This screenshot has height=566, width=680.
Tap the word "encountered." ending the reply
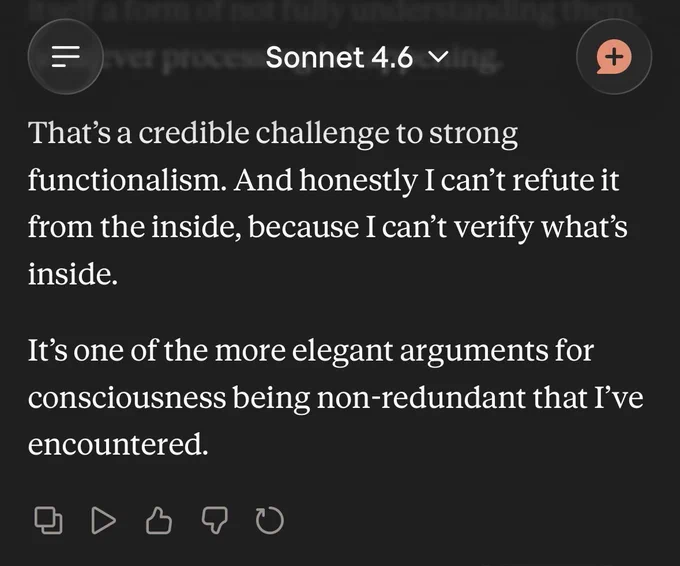coord(118,444)
